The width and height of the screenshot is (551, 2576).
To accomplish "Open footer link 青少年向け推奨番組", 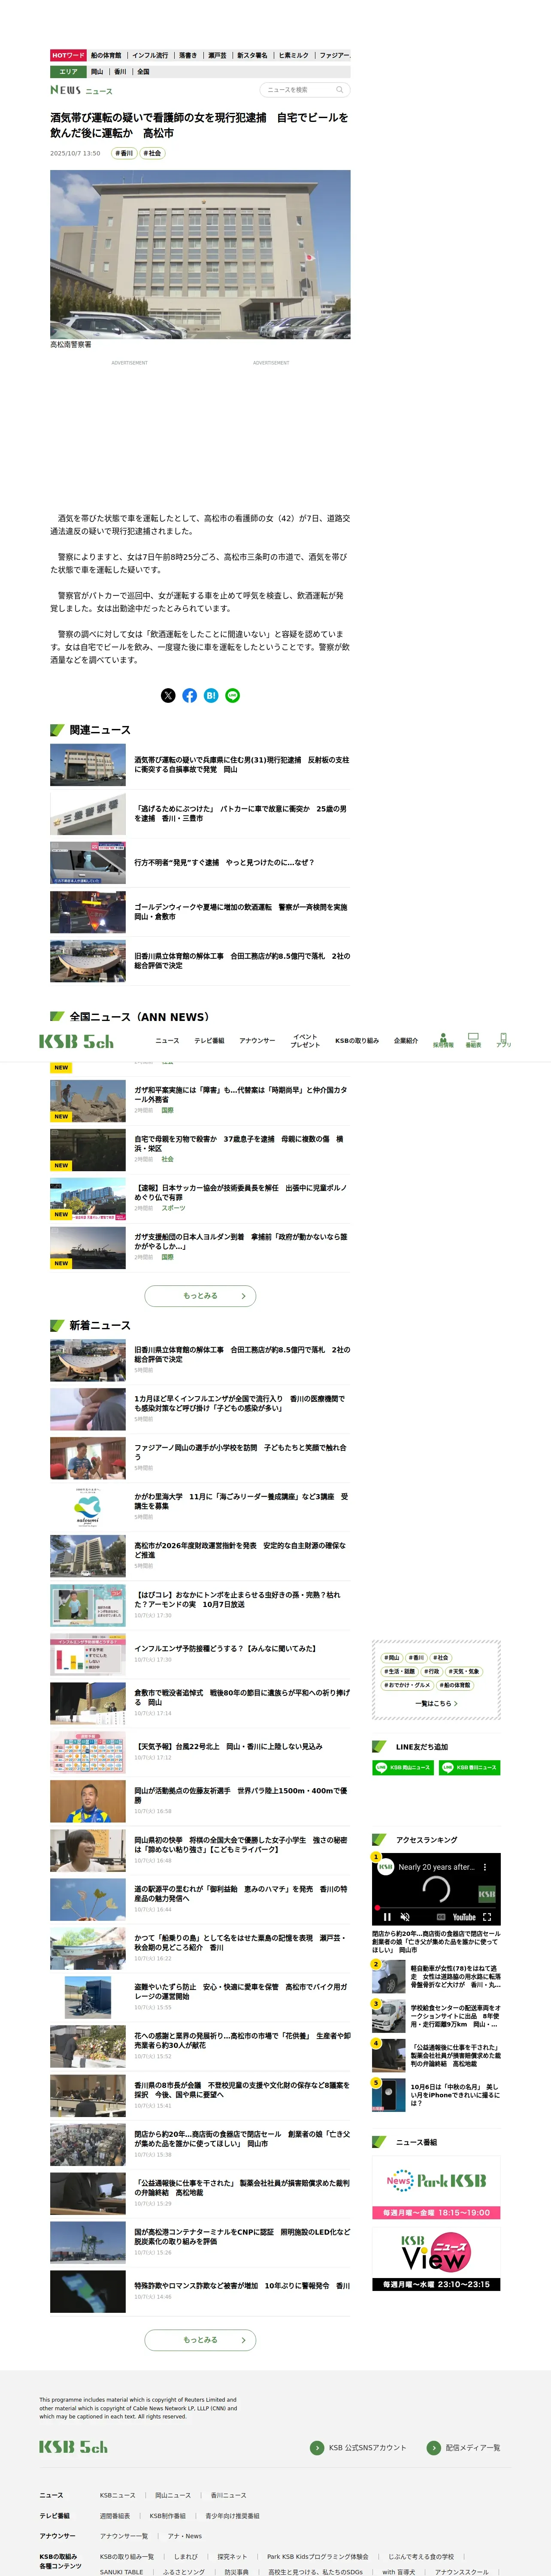I will coord(232,2516).
